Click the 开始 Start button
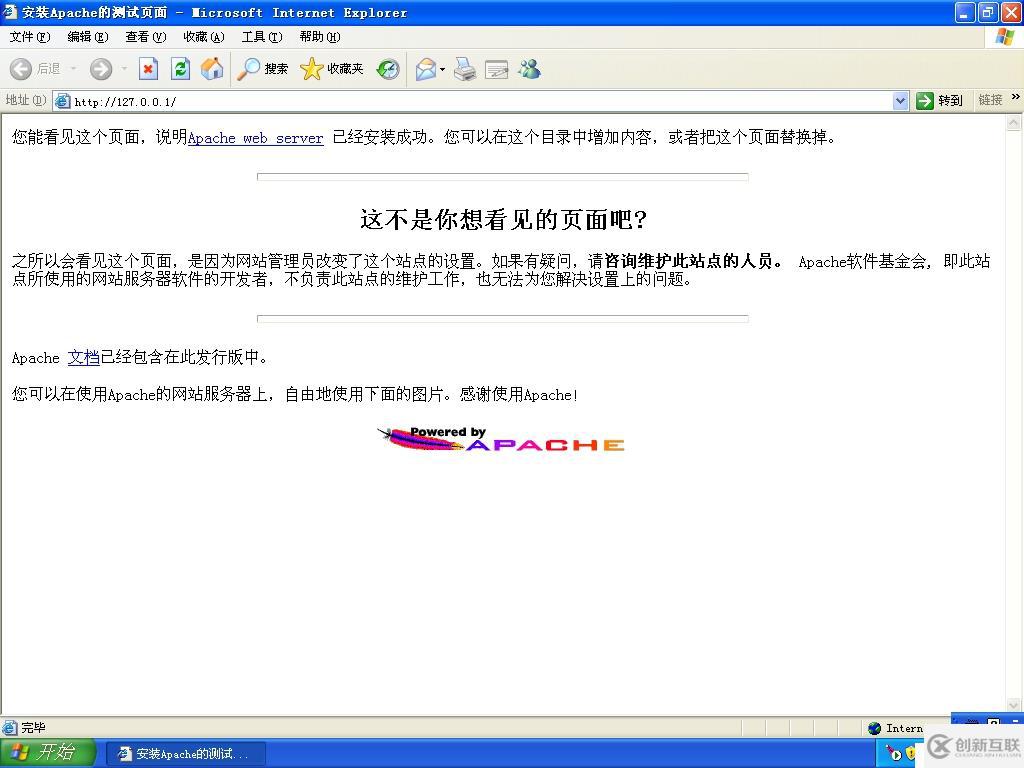 click(x=48, y=752)
